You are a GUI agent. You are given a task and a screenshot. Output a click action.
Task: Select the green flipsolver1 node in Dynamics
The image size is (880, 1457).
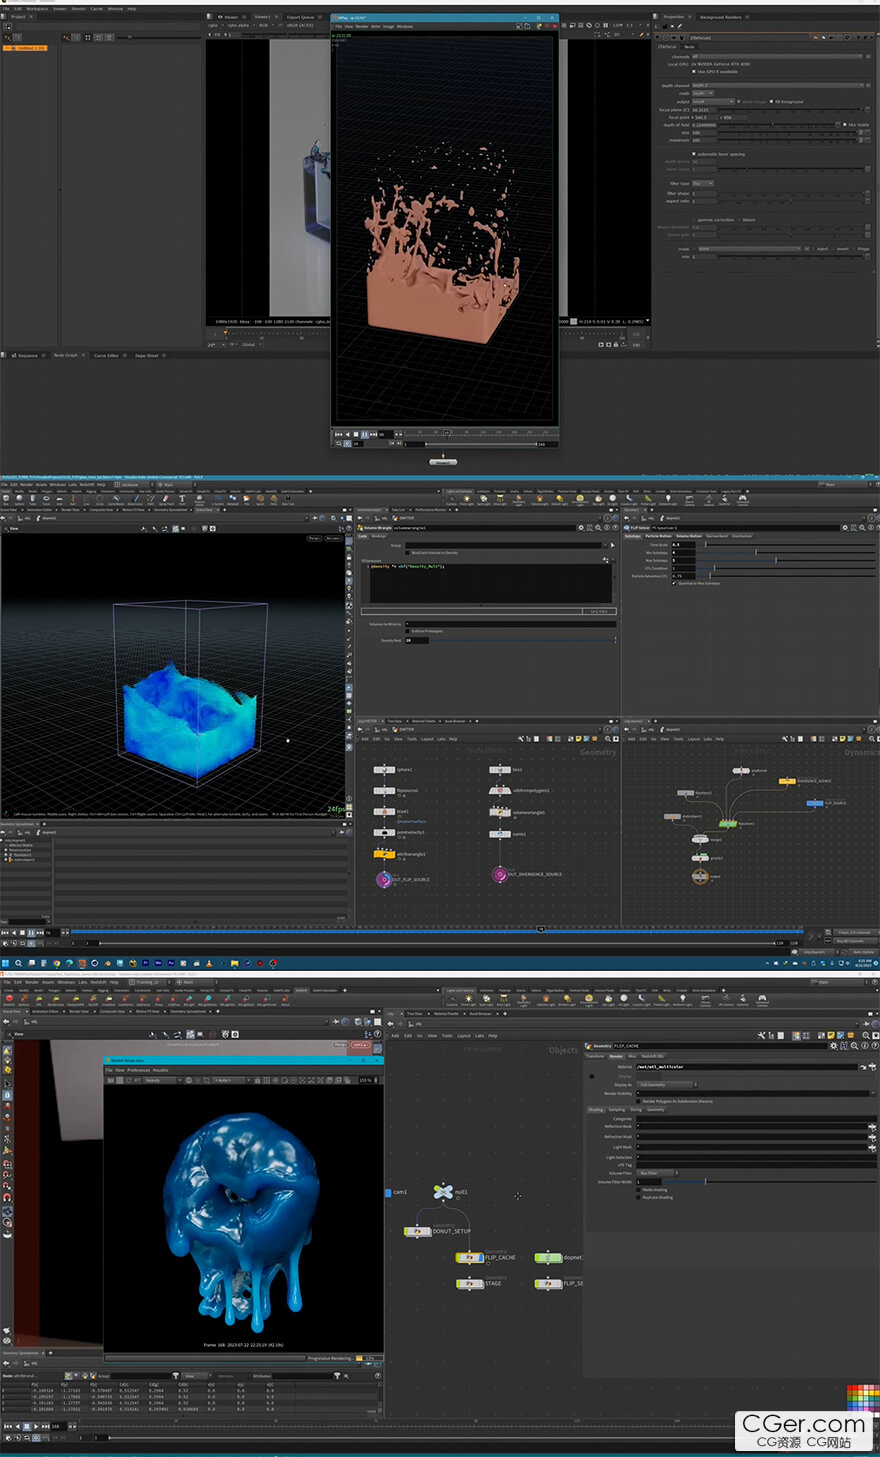[x=728, y=824]
